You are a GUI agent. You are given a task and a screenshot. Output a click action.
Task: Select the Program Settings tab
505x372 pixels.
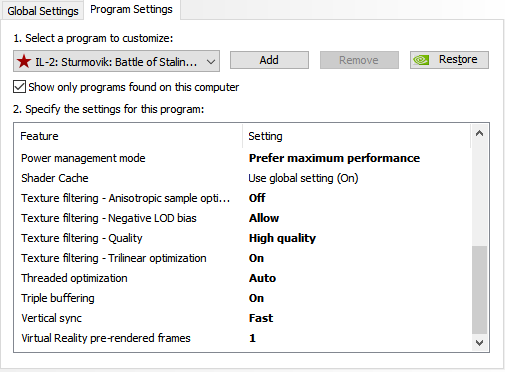coord(131,10)
